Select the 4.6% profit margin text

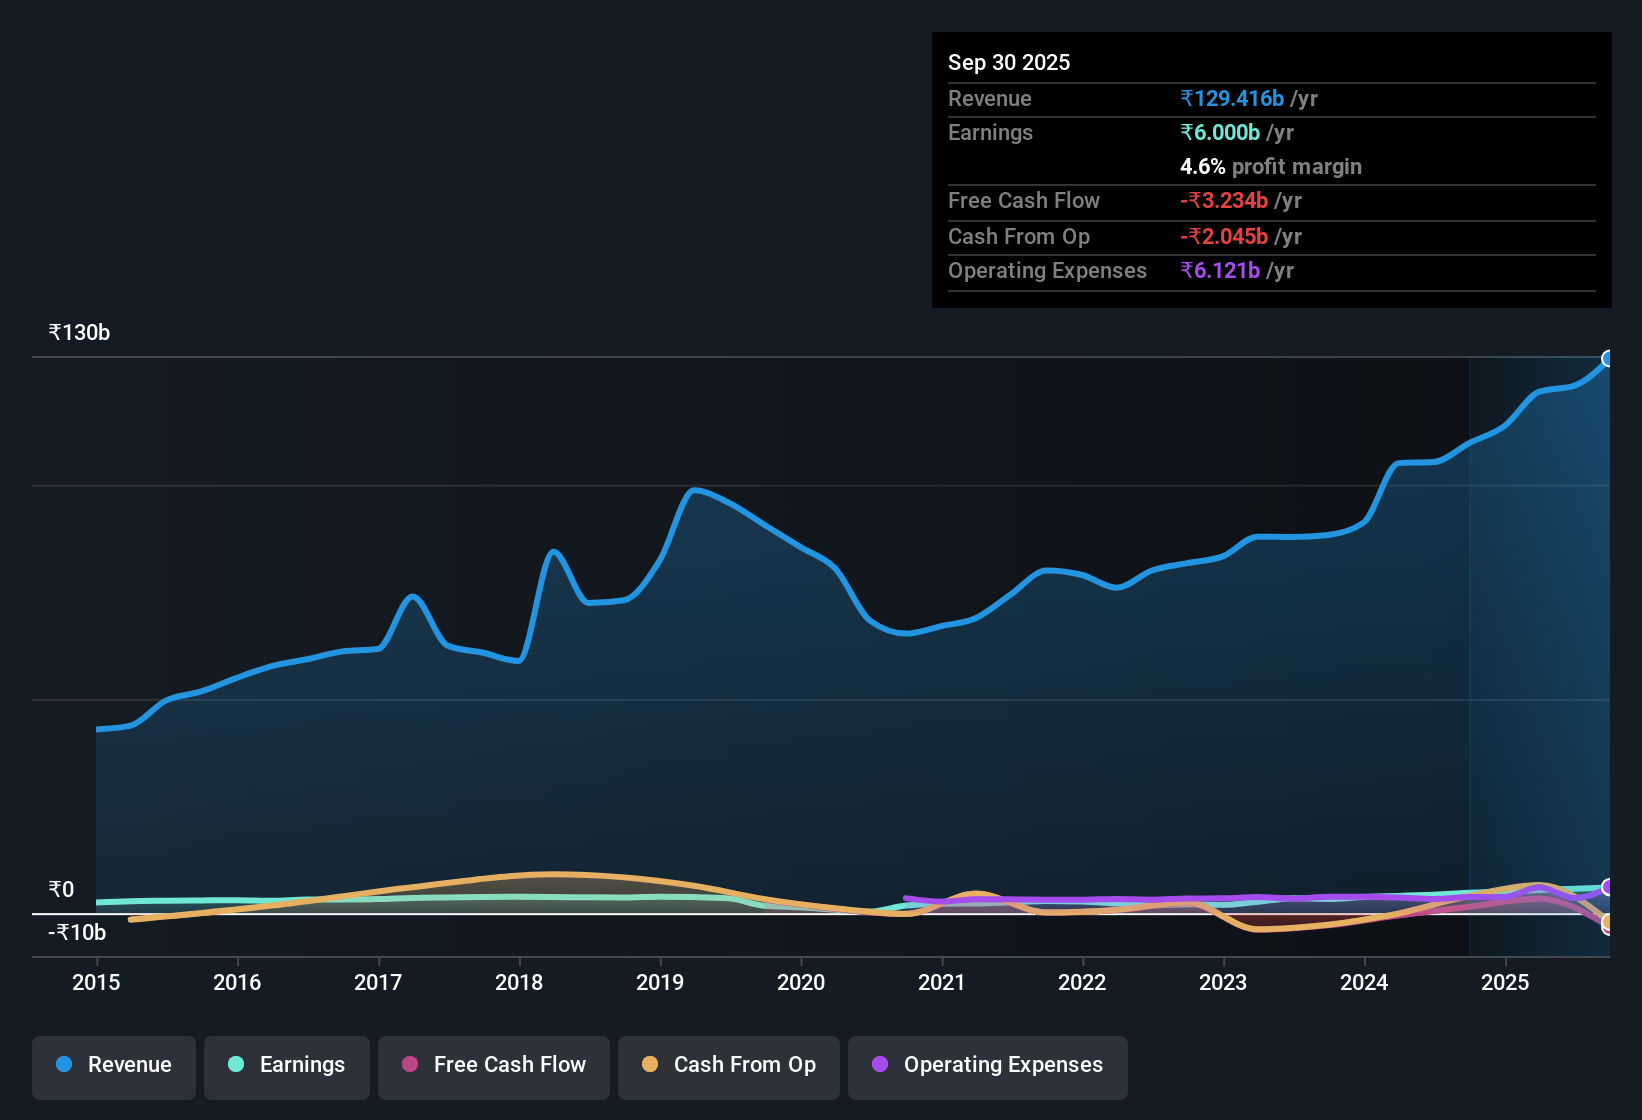click(x=1270, y=167)
